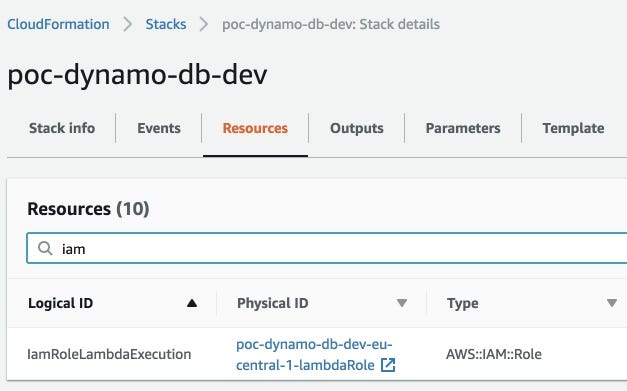This screenshot has width=627, height=391.
Task: Switch to the Template tab
Action: [x=573, y=128]
